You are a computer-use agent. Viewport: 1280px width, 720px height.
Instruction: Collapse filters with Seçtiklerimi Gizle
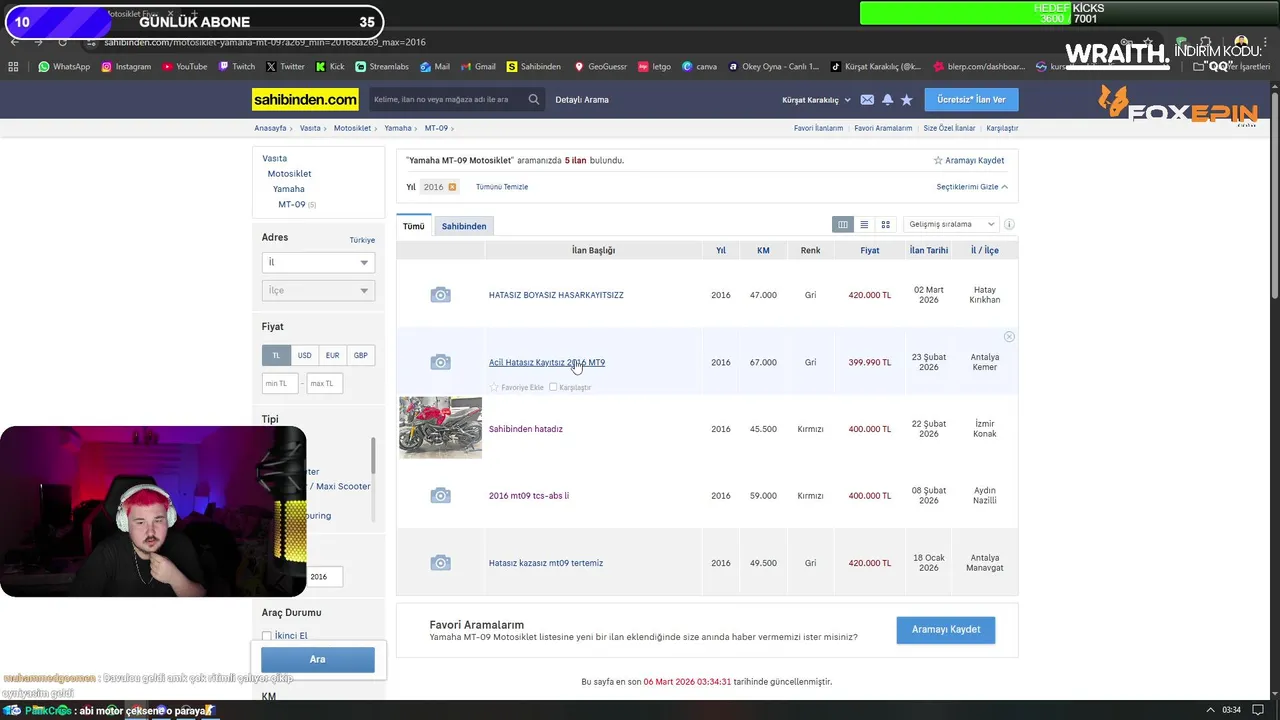(972, 187)
